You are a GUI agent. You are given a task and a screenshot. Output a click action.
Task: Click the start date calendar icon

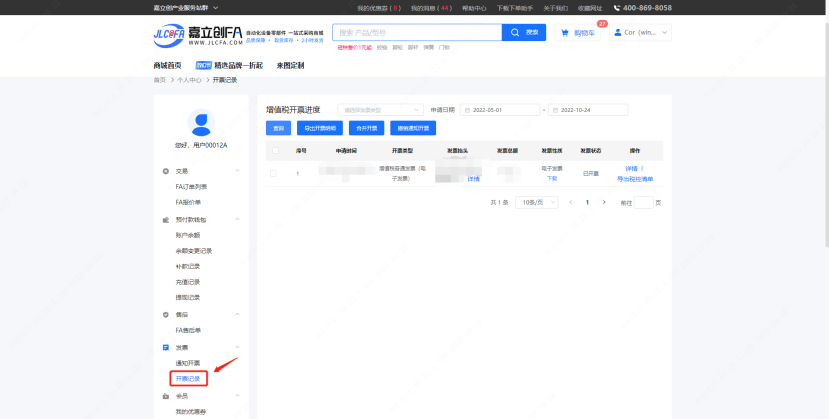point(468,110)
